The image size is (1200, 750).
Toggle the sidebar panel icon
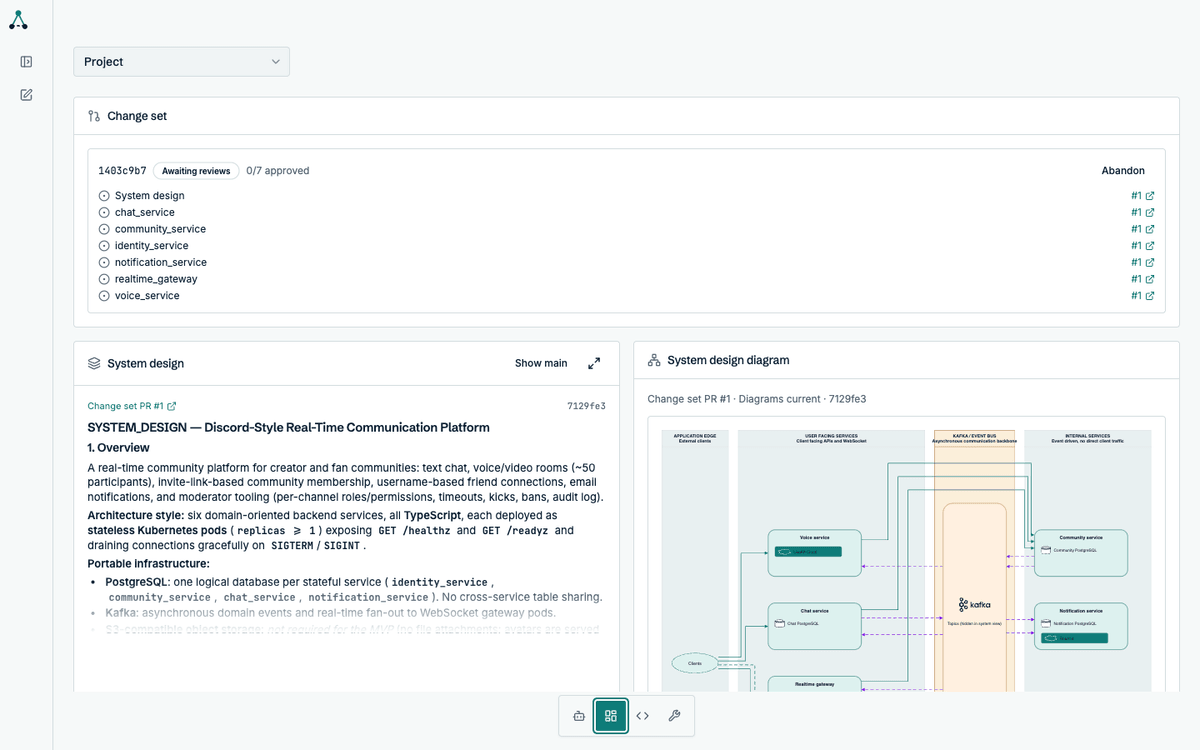click(x=26, y=62)
